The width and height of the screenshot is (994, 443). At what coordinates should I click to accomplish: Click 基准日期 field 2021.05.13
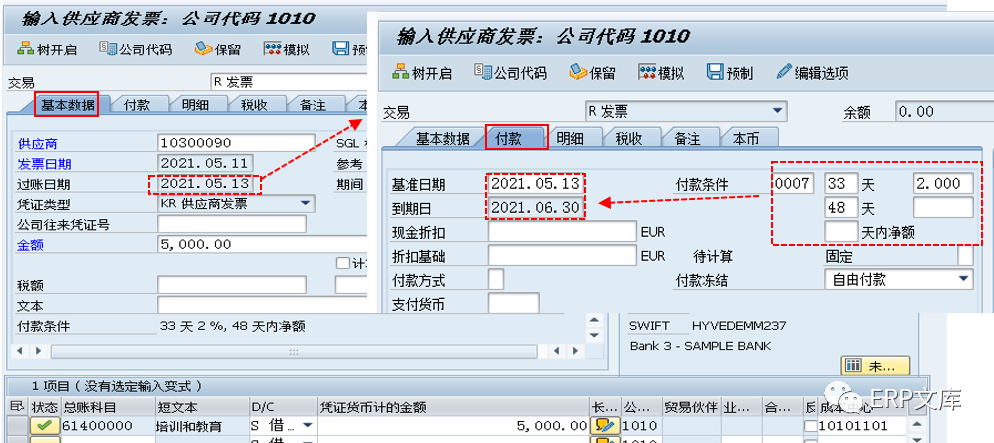[x=536, y=184]
